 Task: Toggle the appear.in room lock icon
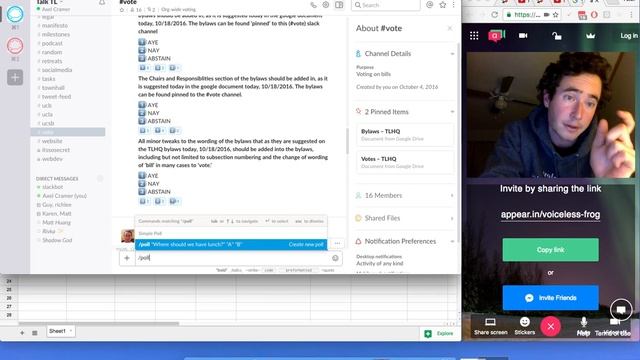coord(557,36)
